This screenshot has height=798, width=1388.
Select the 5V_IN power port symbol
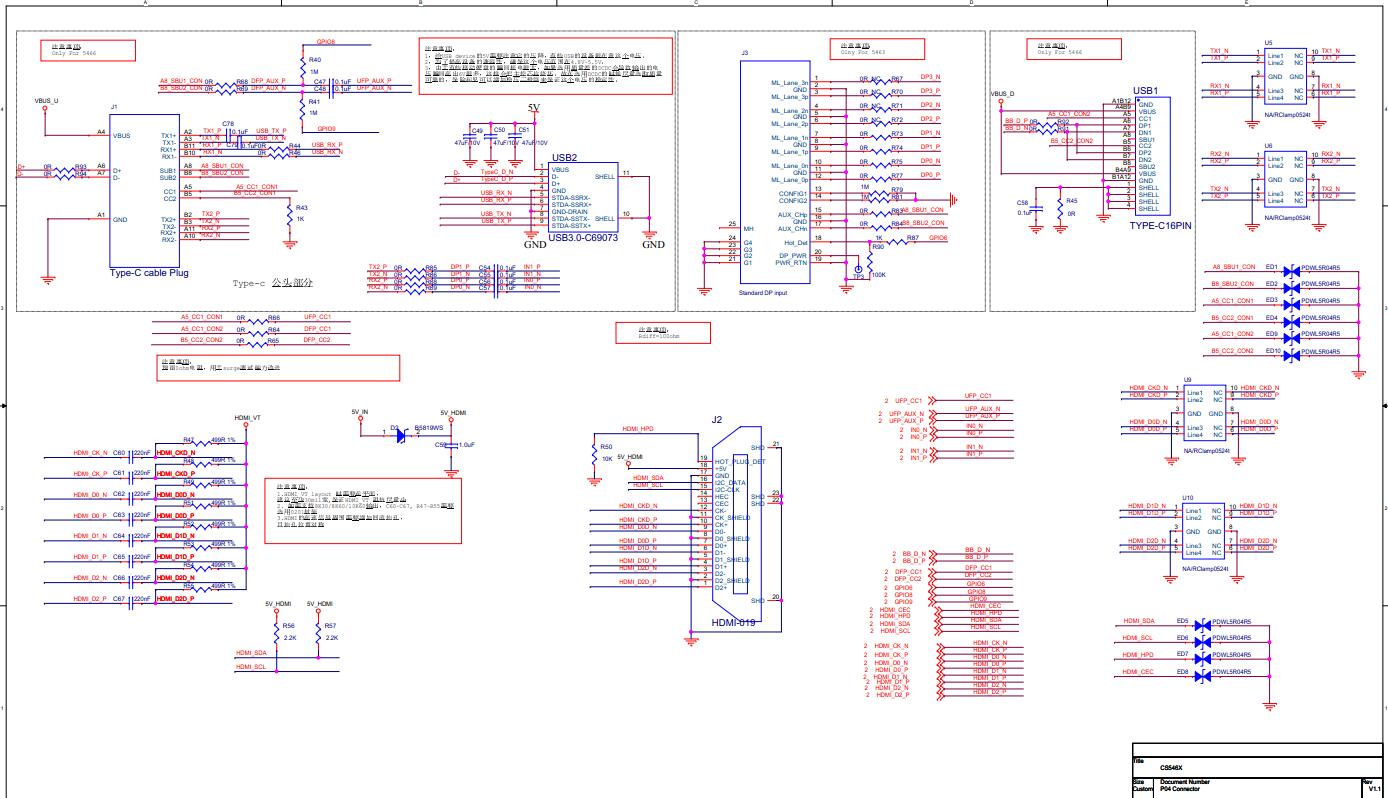(360, 419)
